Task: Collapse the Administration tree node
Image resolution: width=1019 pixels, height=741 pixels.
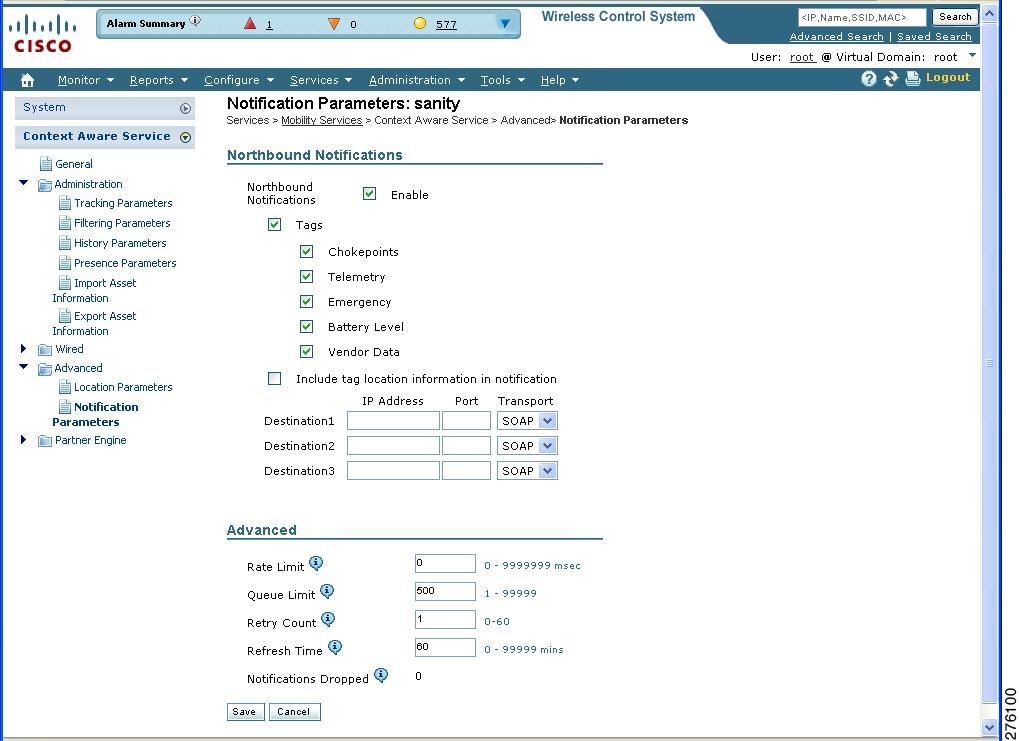Action: coord(24,183)
